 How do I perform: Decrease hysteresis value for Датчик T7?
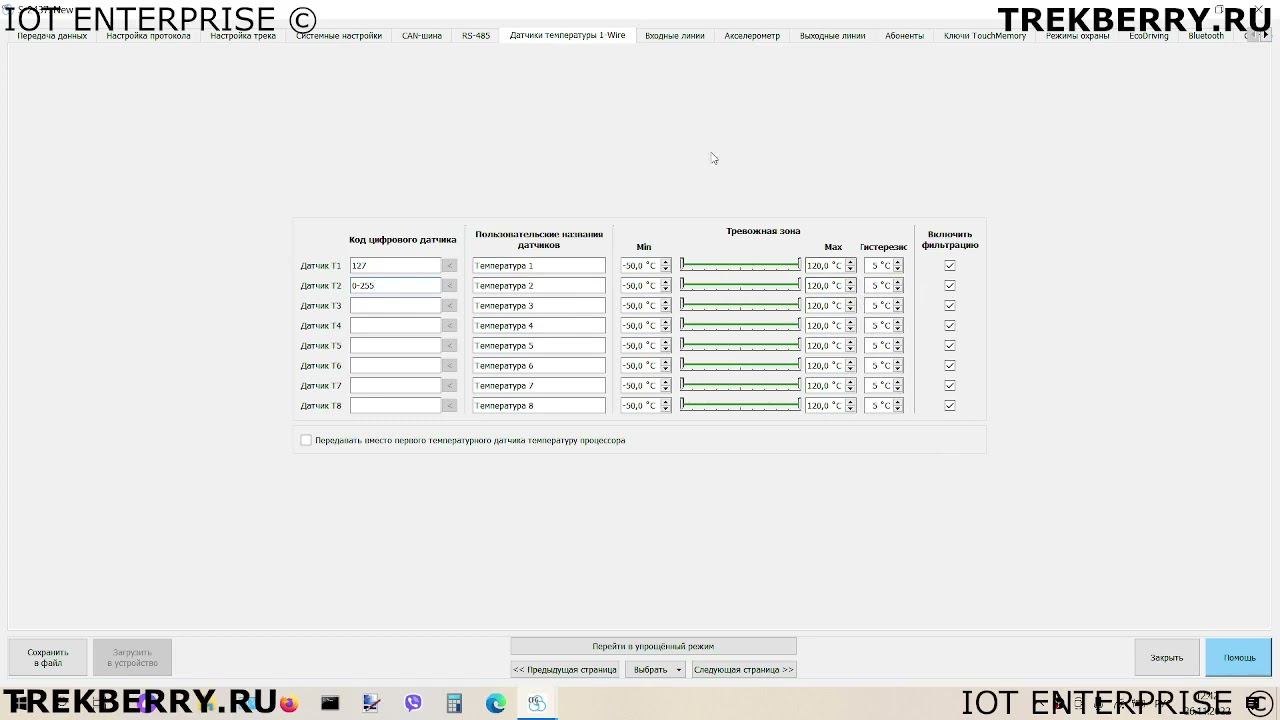(x=898, y=389)
